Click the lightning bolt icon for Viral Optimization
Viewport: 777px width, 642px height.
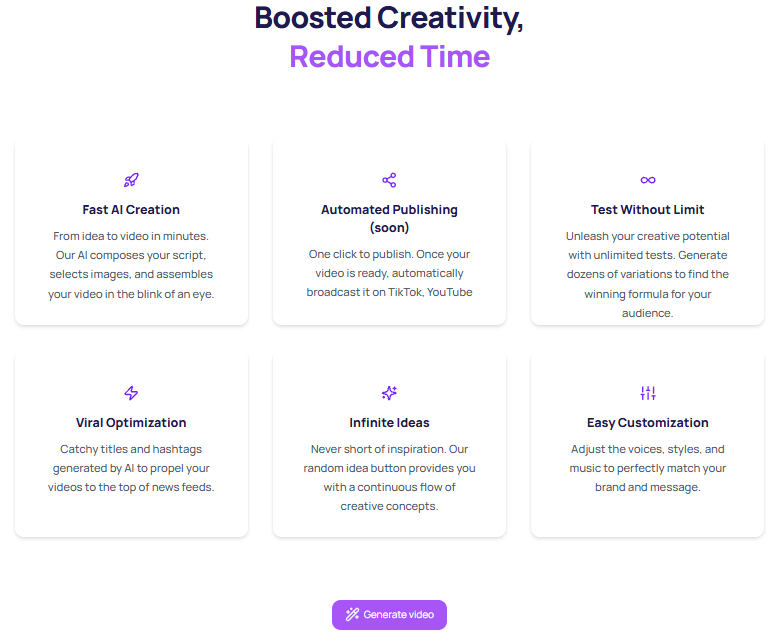pyautogui.click(x=131, y=393)
